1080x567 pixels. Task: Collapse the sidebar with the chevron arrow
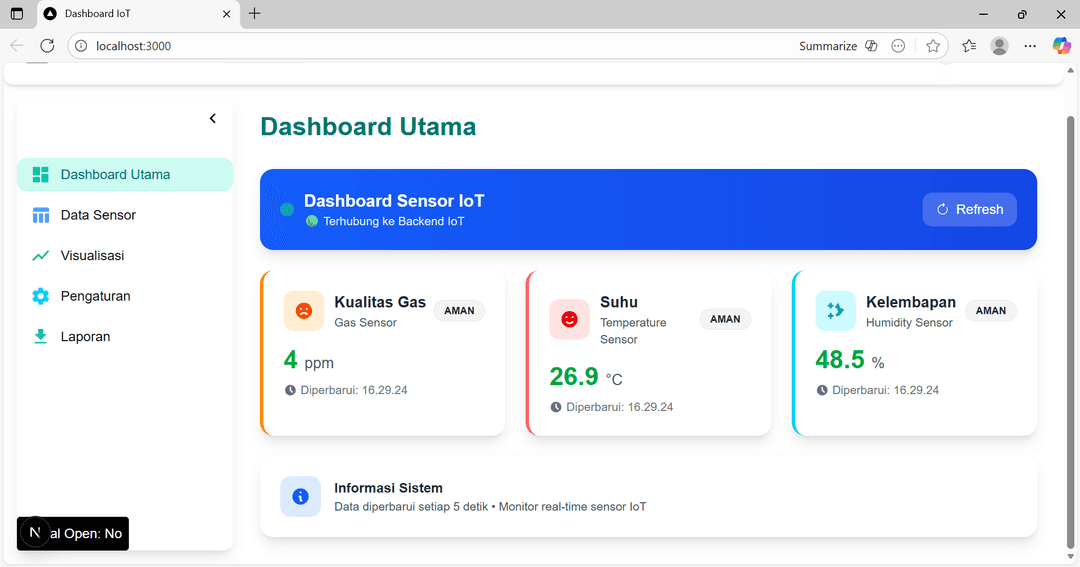[213, 118]
